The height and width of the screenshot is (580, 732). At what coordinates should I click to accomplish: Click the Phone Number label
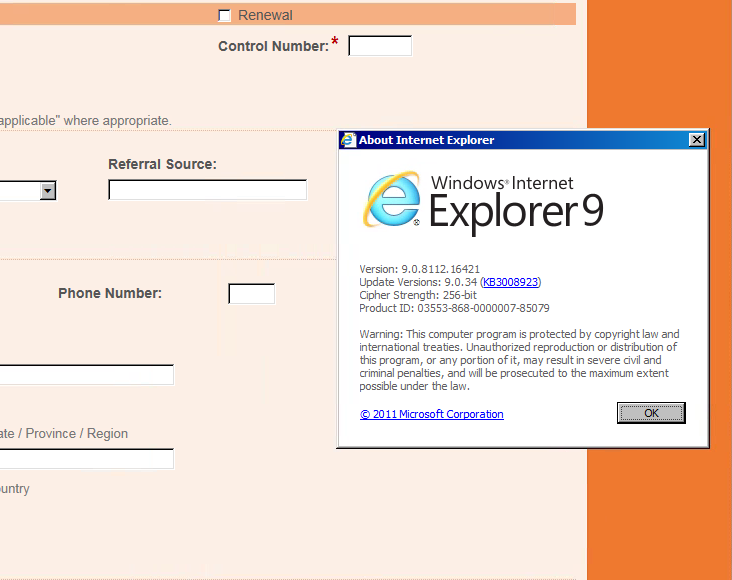point(110,293)
